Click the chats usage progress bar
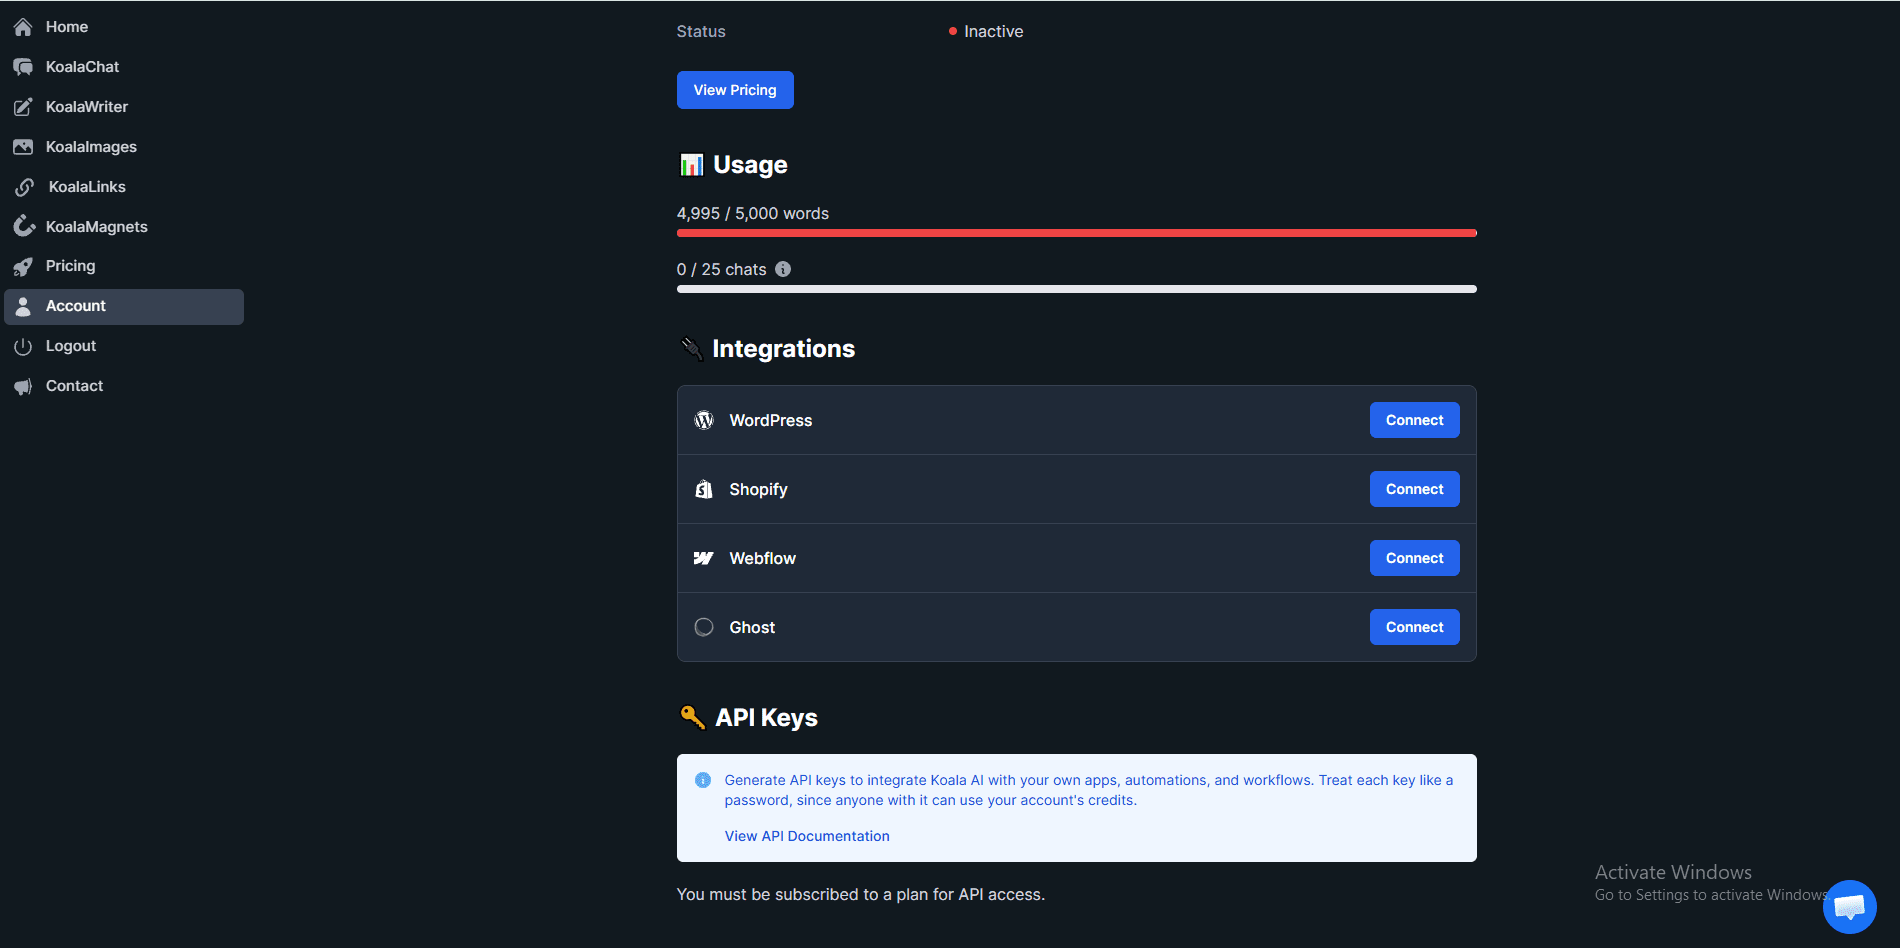The height and width of the screenshot is (948, 1900). point(1077,289)
